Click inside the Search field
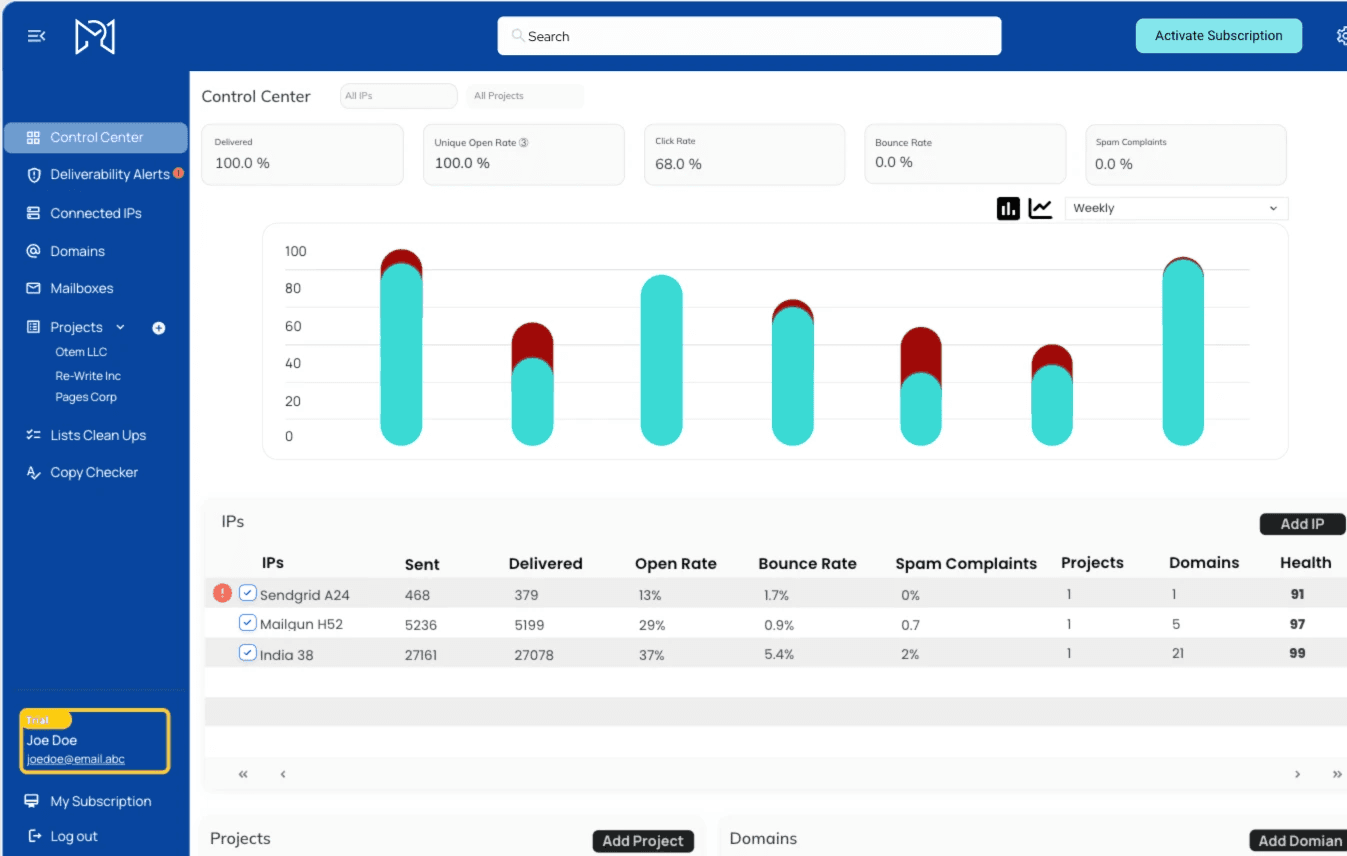 (748, 35)
